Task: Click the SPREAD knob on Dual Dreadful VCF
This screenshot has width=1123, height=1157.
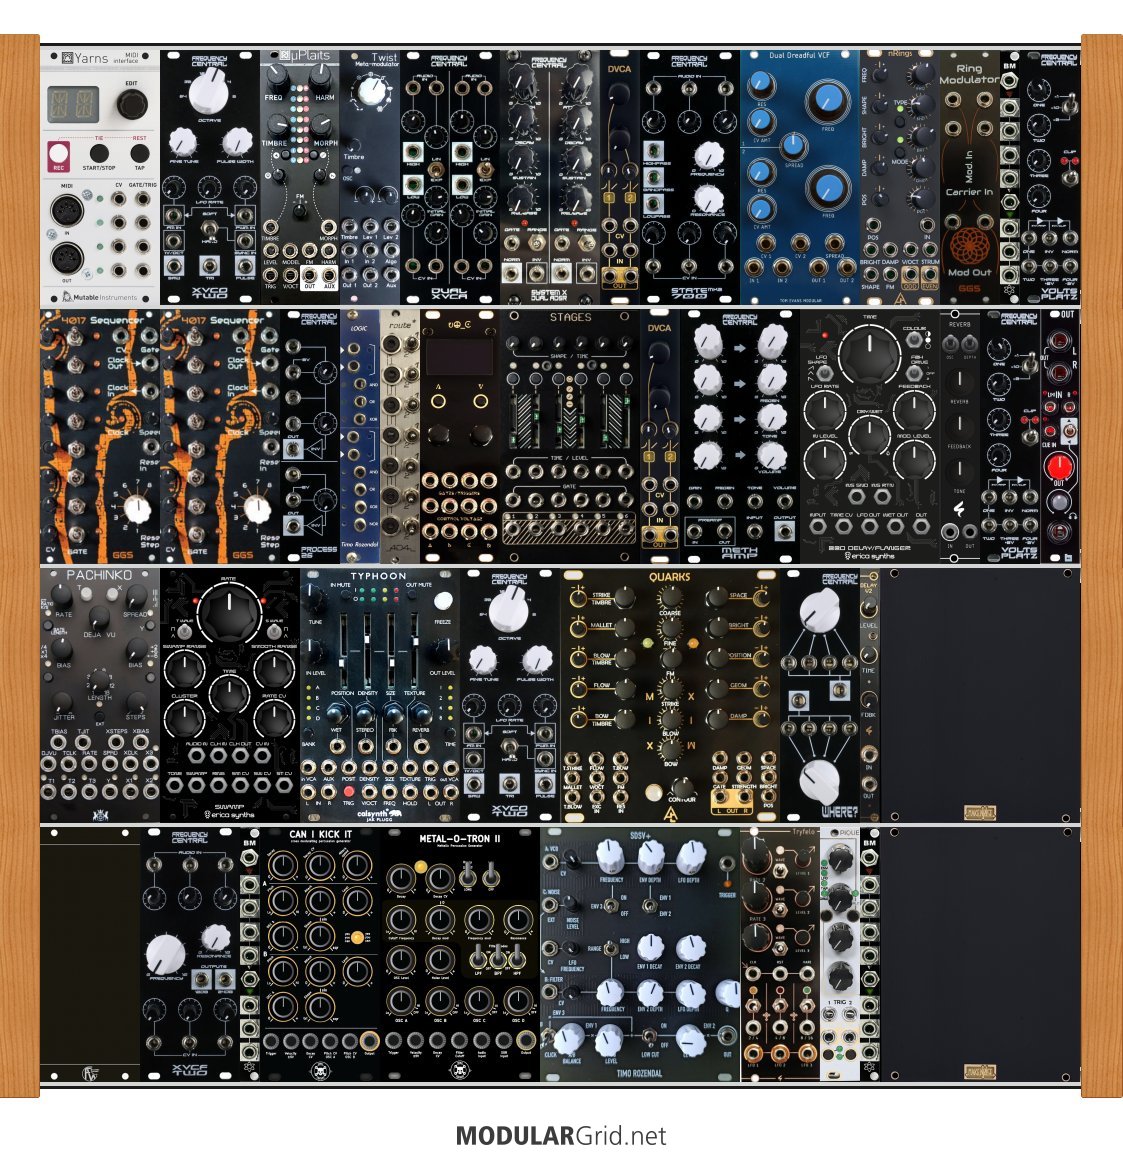Action: pyautogui.click(x=794, y=145)
